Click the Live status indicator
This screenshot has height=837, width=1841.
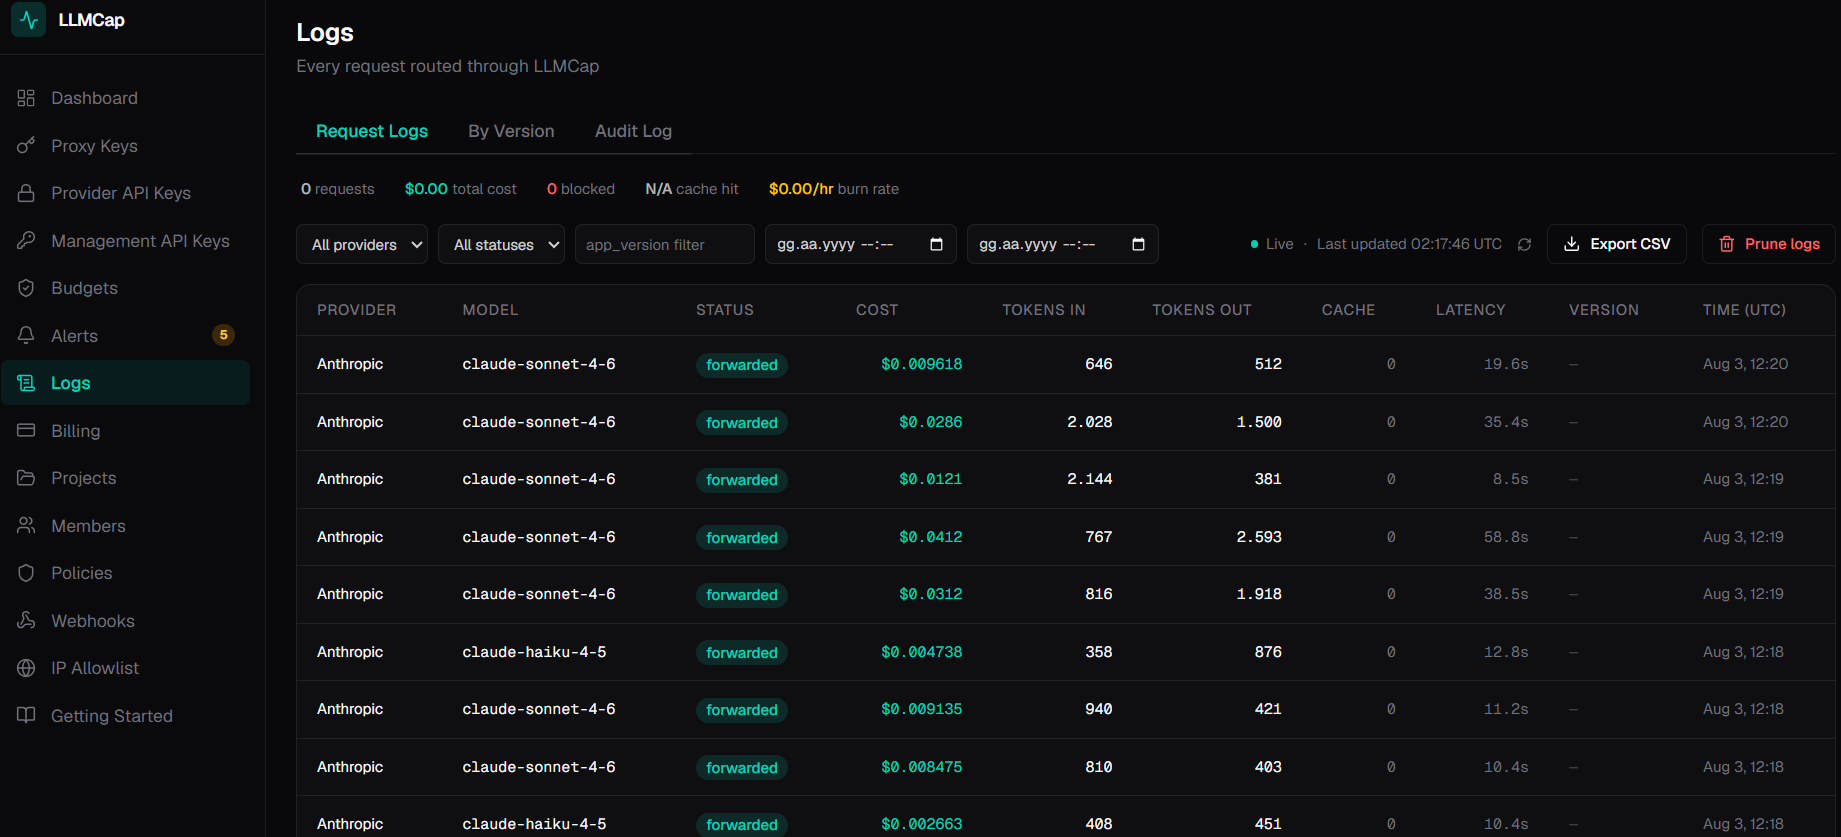(x=1272, y=244)
